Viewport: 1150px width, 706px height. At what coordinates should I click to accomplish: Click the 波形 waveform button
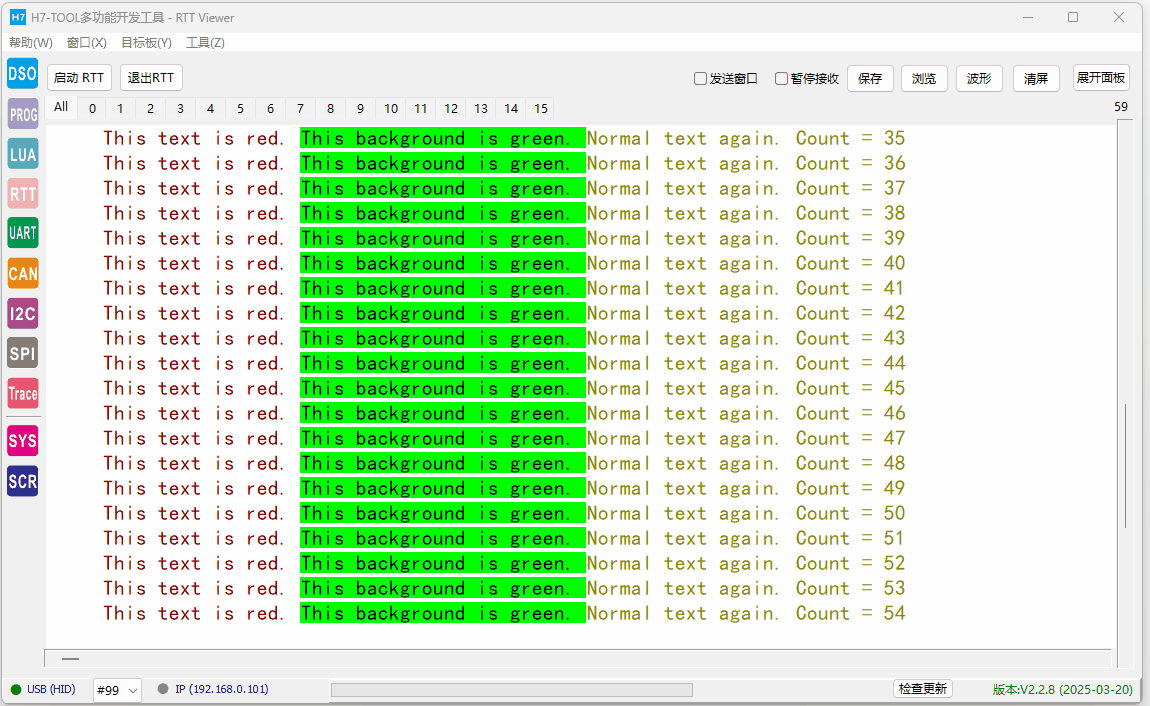coord(979,78)
